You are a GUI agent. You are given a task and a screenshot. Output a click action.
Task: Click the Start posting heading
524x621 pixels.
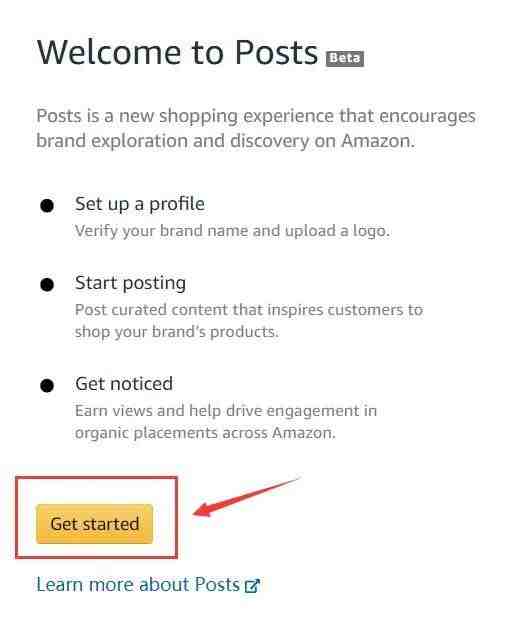pyautogui.click(x=130, y=284)
